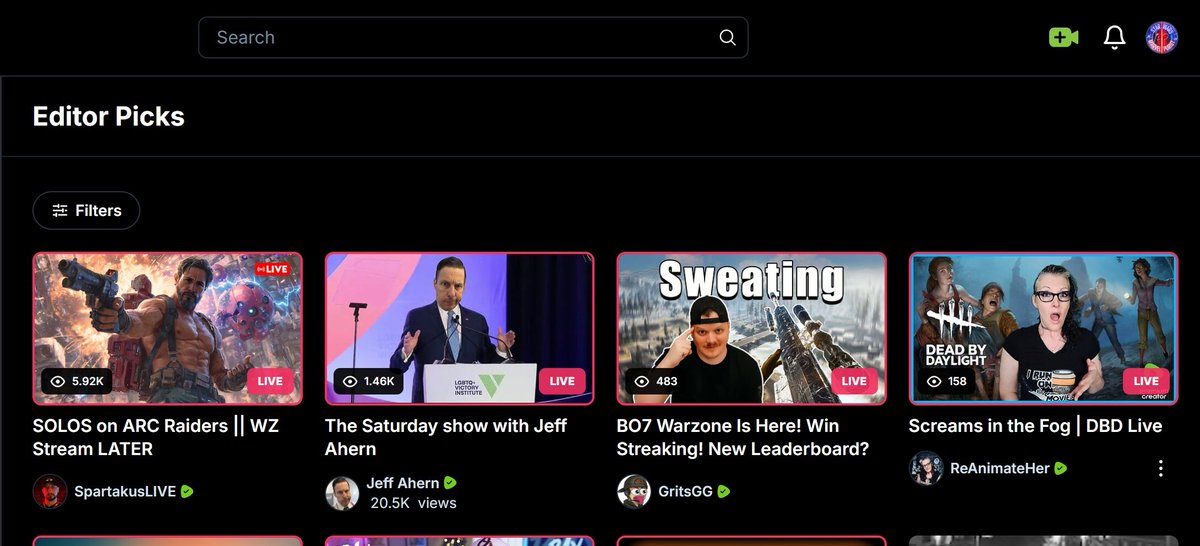The width and height of the screenshot is (1200, 546).
Task: Click the "20.5K views" text under Jeff Ahern
Action: click(x=413, y=503)
